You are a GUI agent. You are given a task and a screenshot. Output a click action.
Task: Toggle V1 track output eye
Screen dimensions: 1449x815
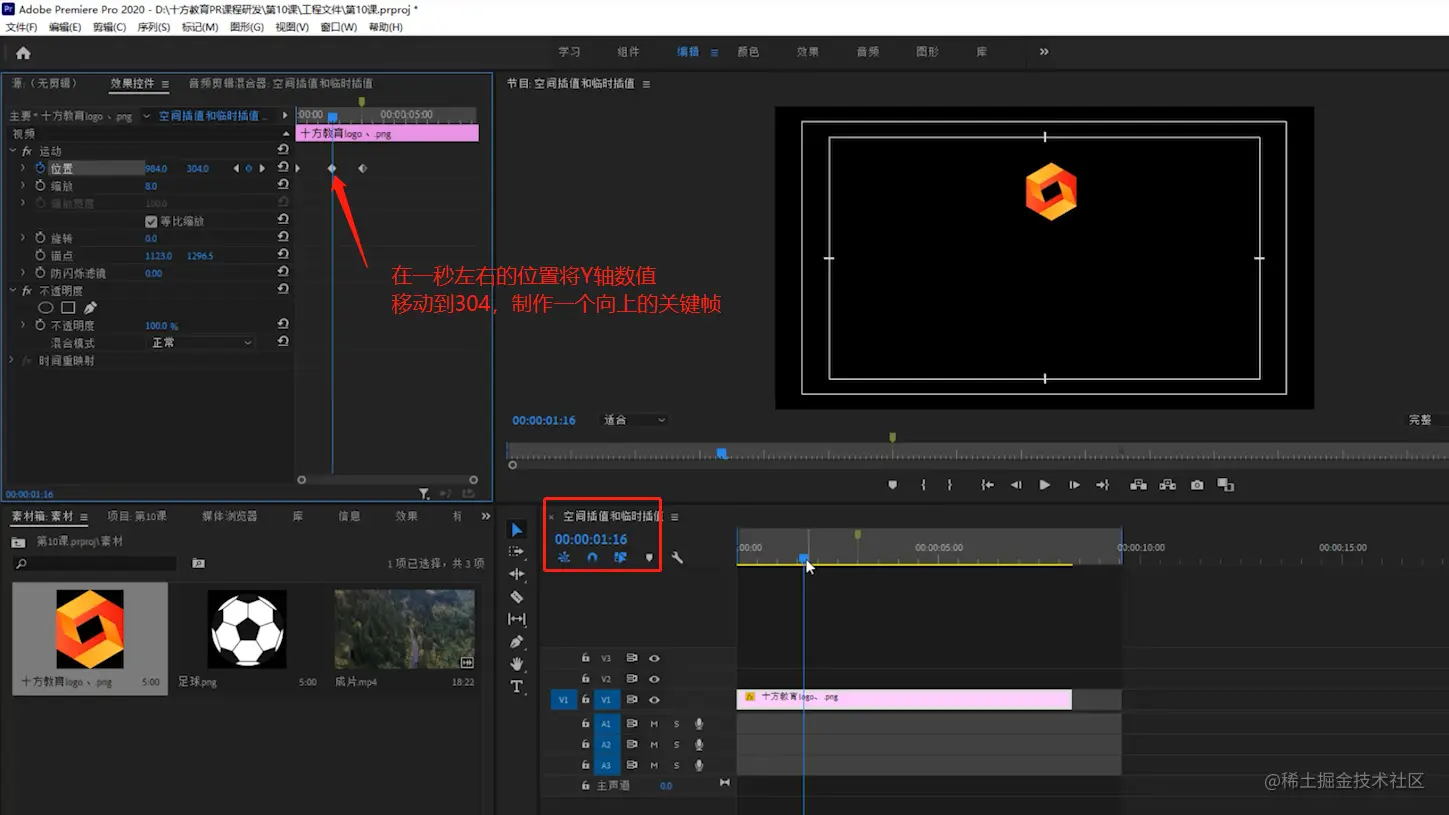pos(654,700)
